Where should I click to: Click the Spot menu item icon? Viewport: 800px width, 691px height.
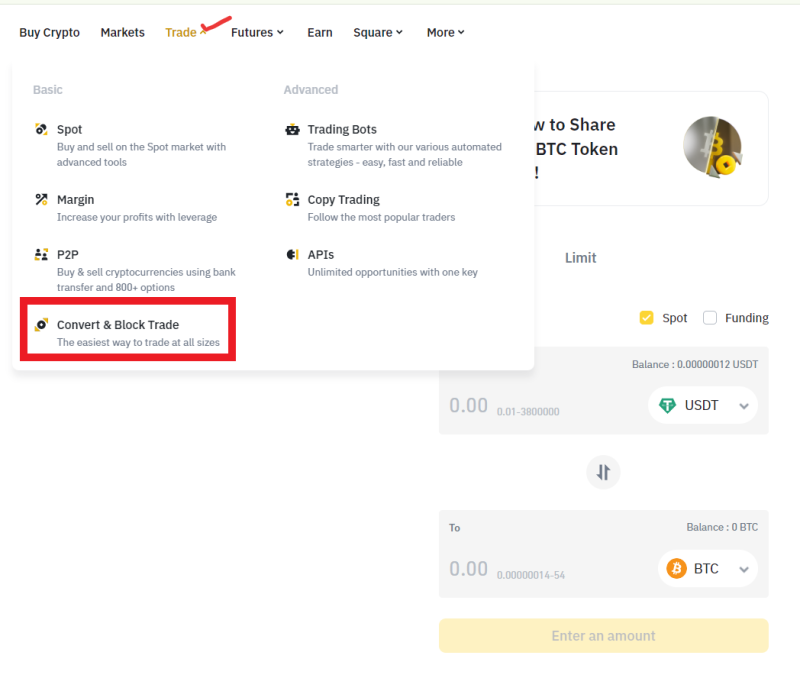(x=41, y=129)
